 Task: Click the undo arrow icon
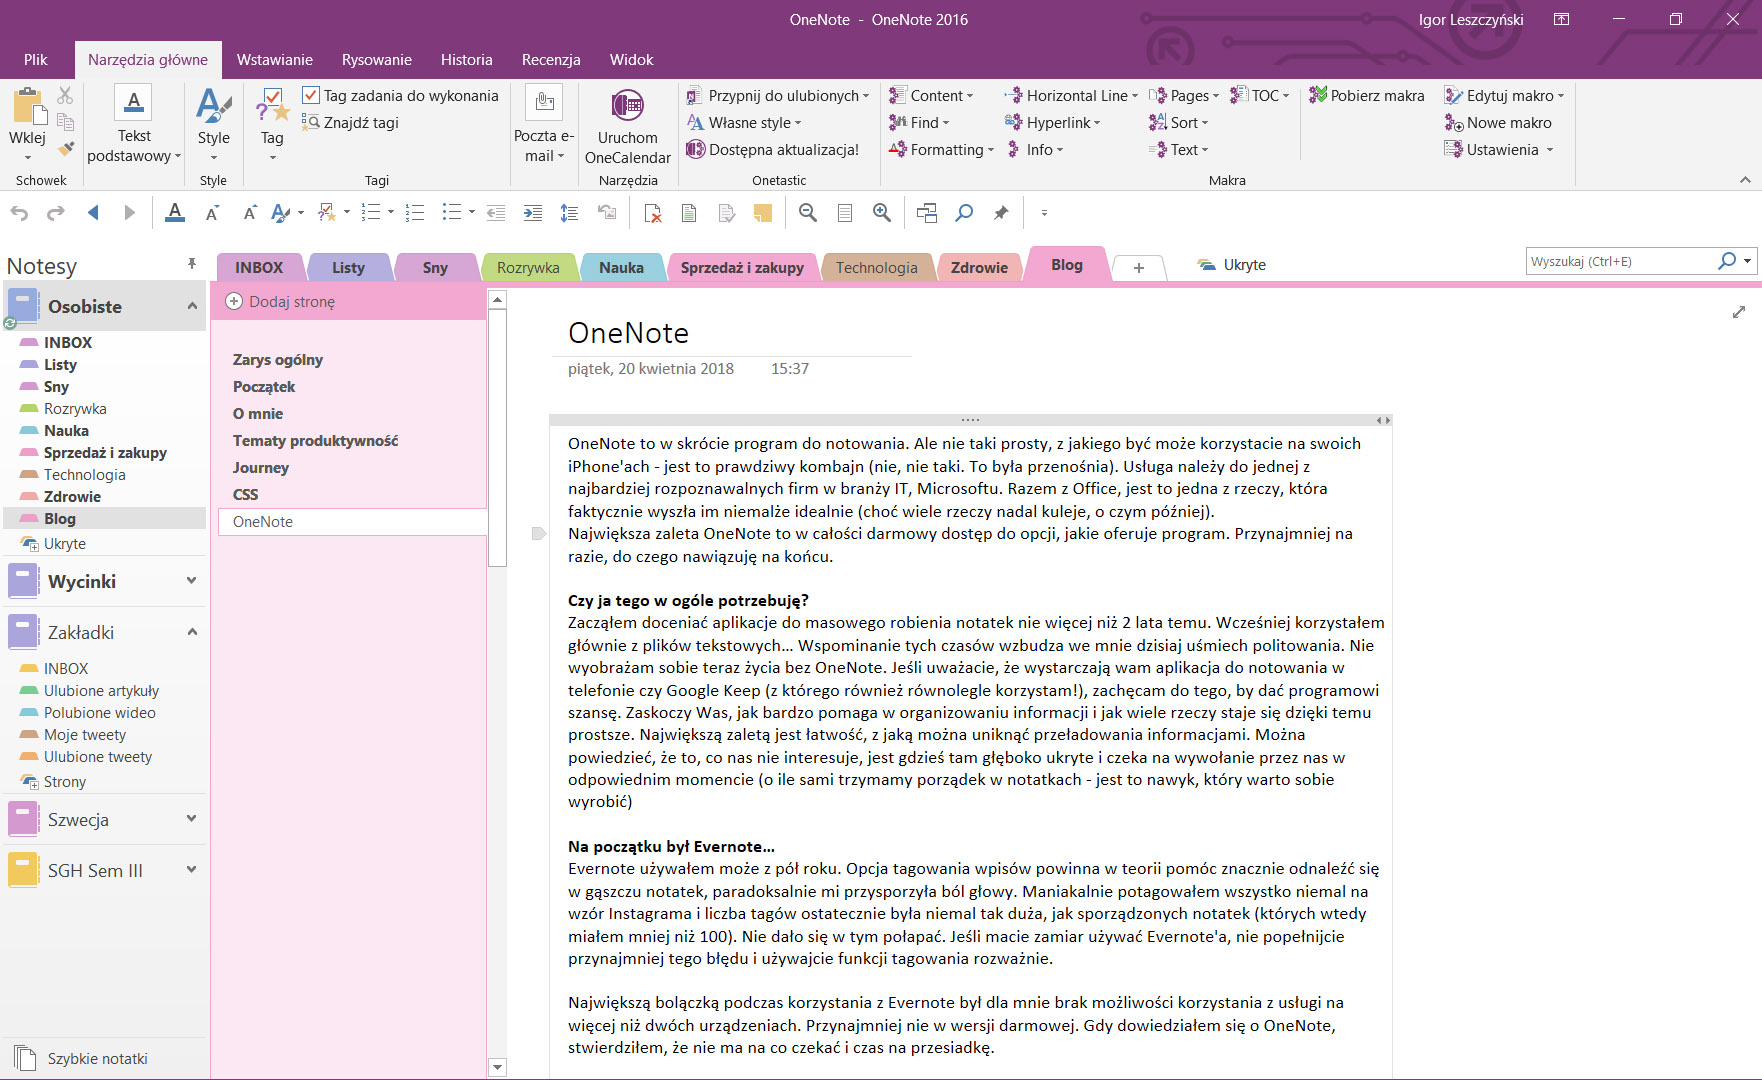point(19,212)
